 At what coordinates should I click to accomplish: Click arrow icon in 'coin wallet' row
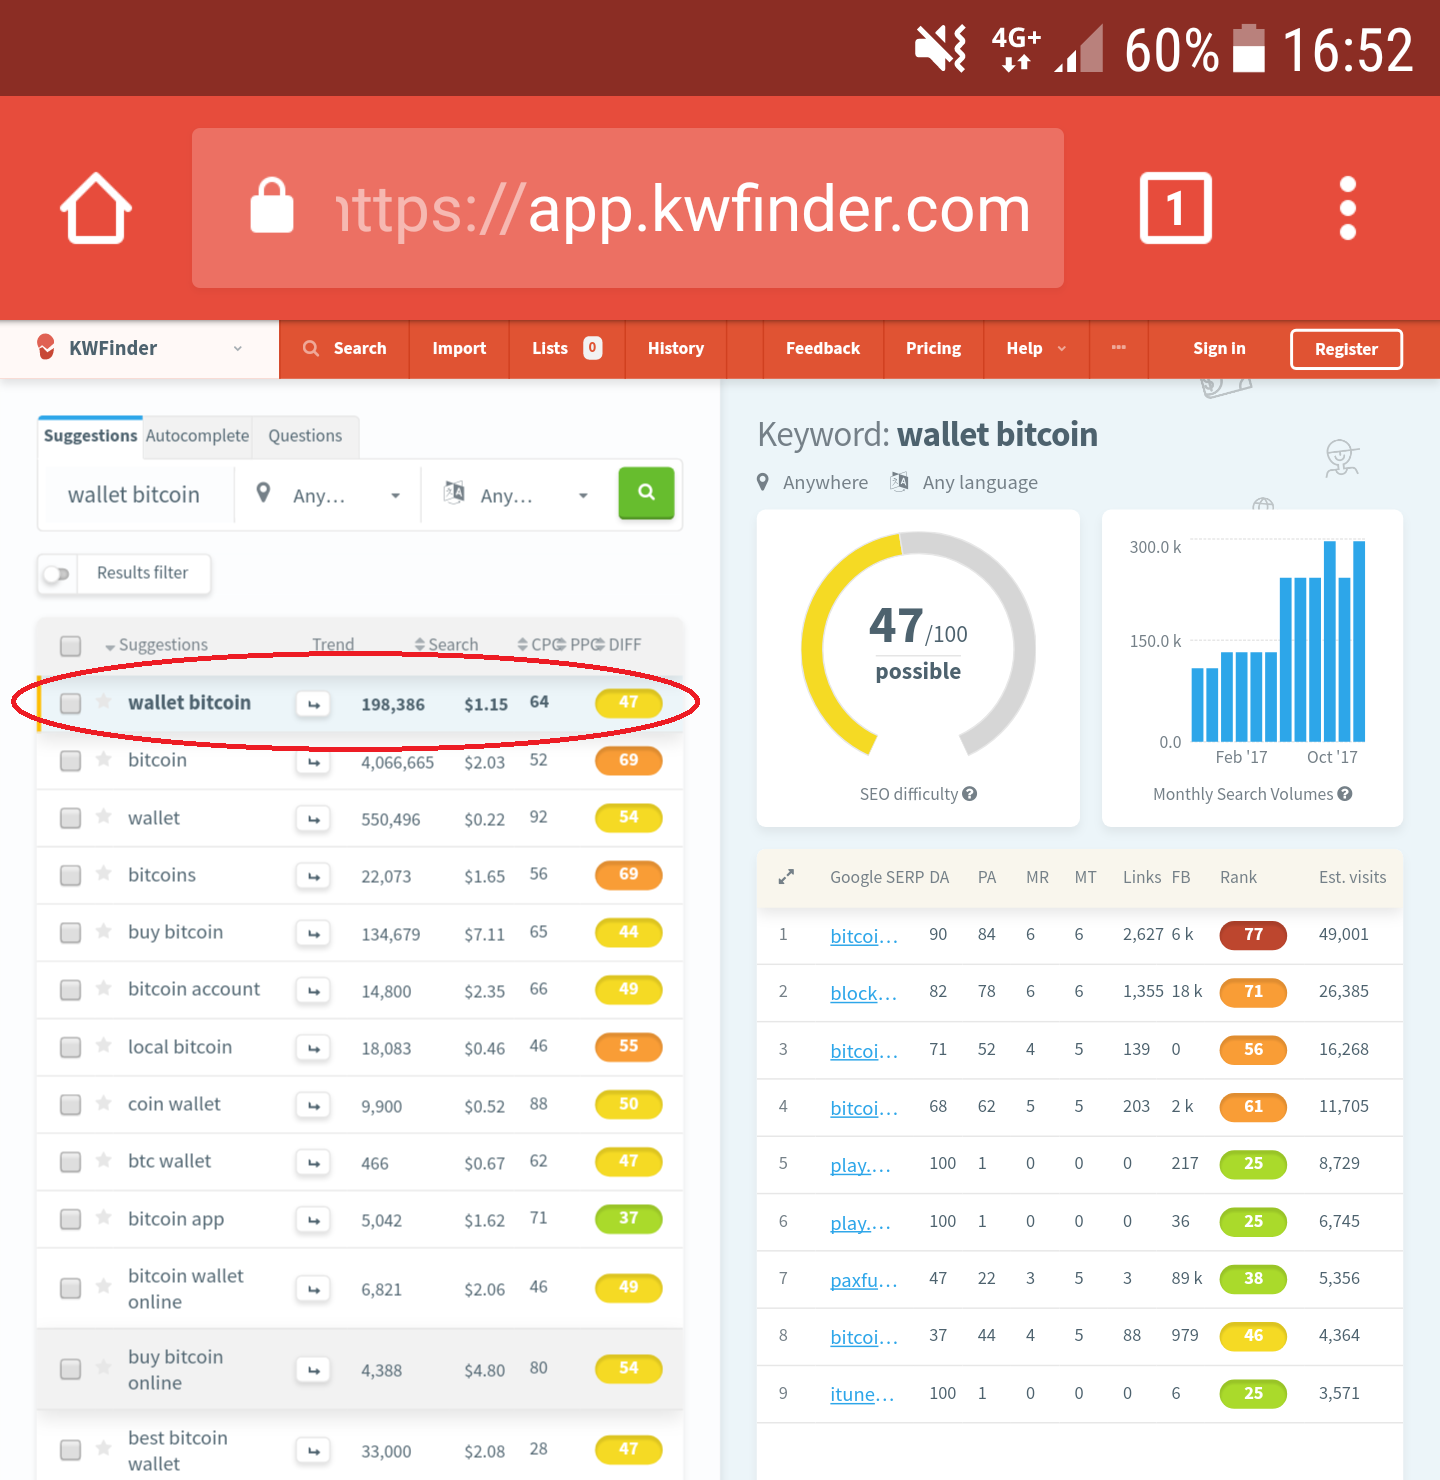[x=313, y=1105]
